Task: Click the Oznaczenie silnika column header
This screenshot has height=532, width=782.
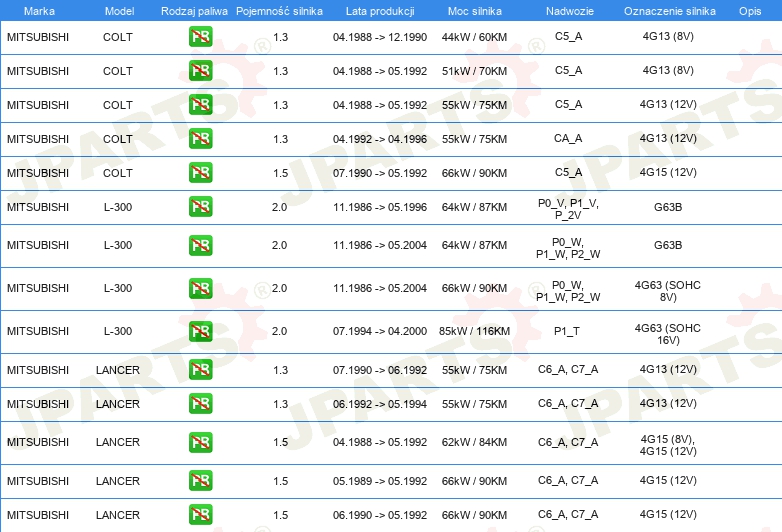Action: click(x=670, y=11)
